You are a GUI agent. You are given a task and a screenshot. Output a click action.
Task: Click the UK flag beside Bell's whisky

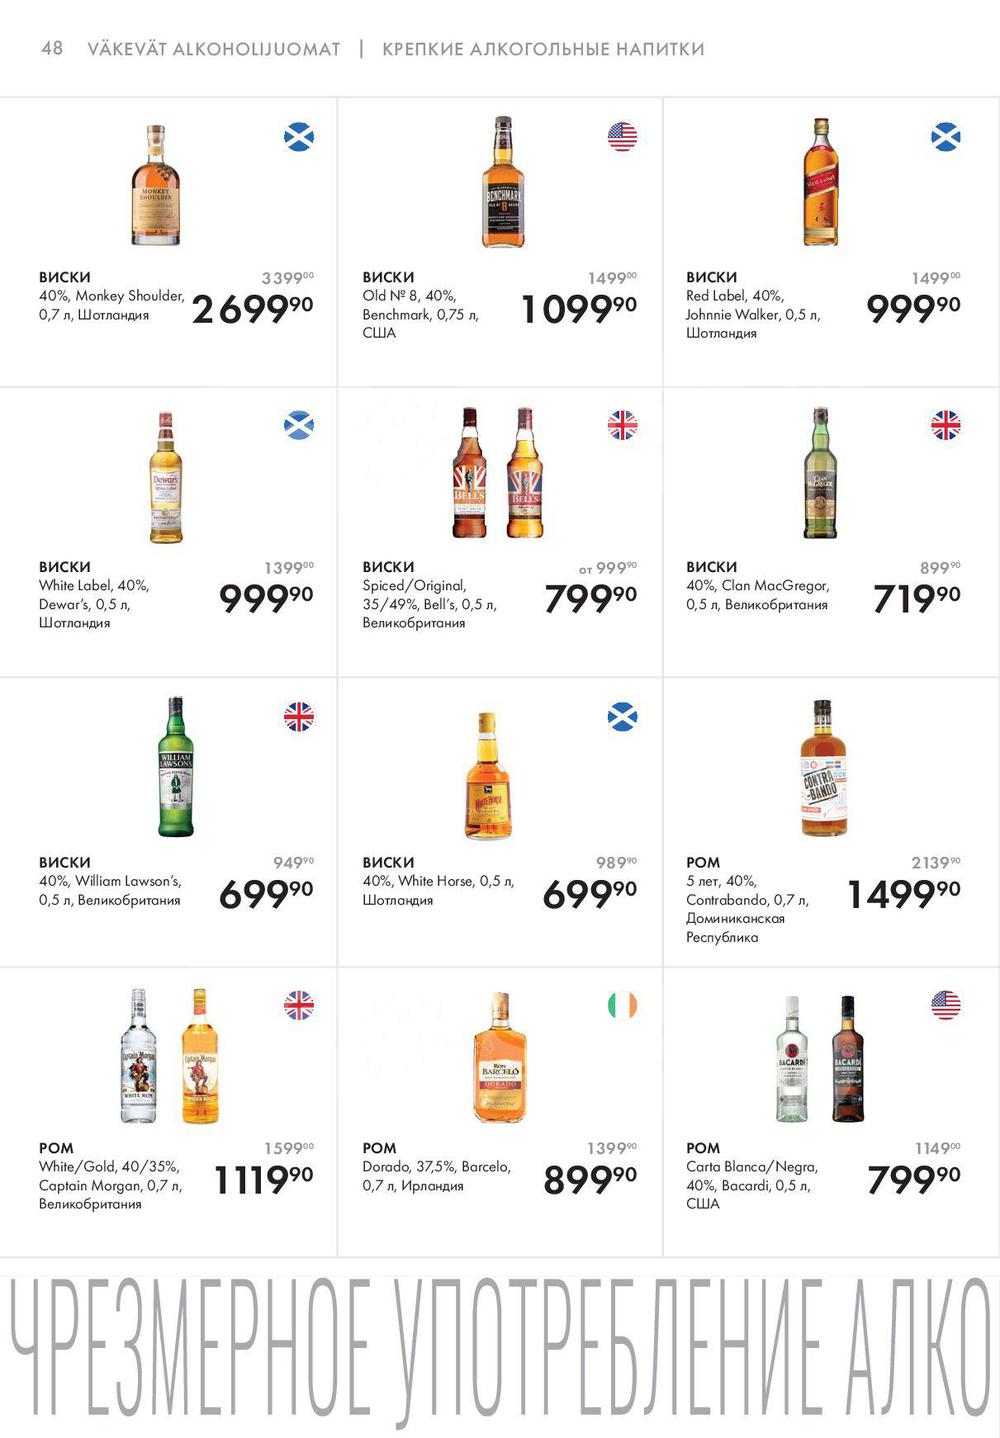pos(622,426)
